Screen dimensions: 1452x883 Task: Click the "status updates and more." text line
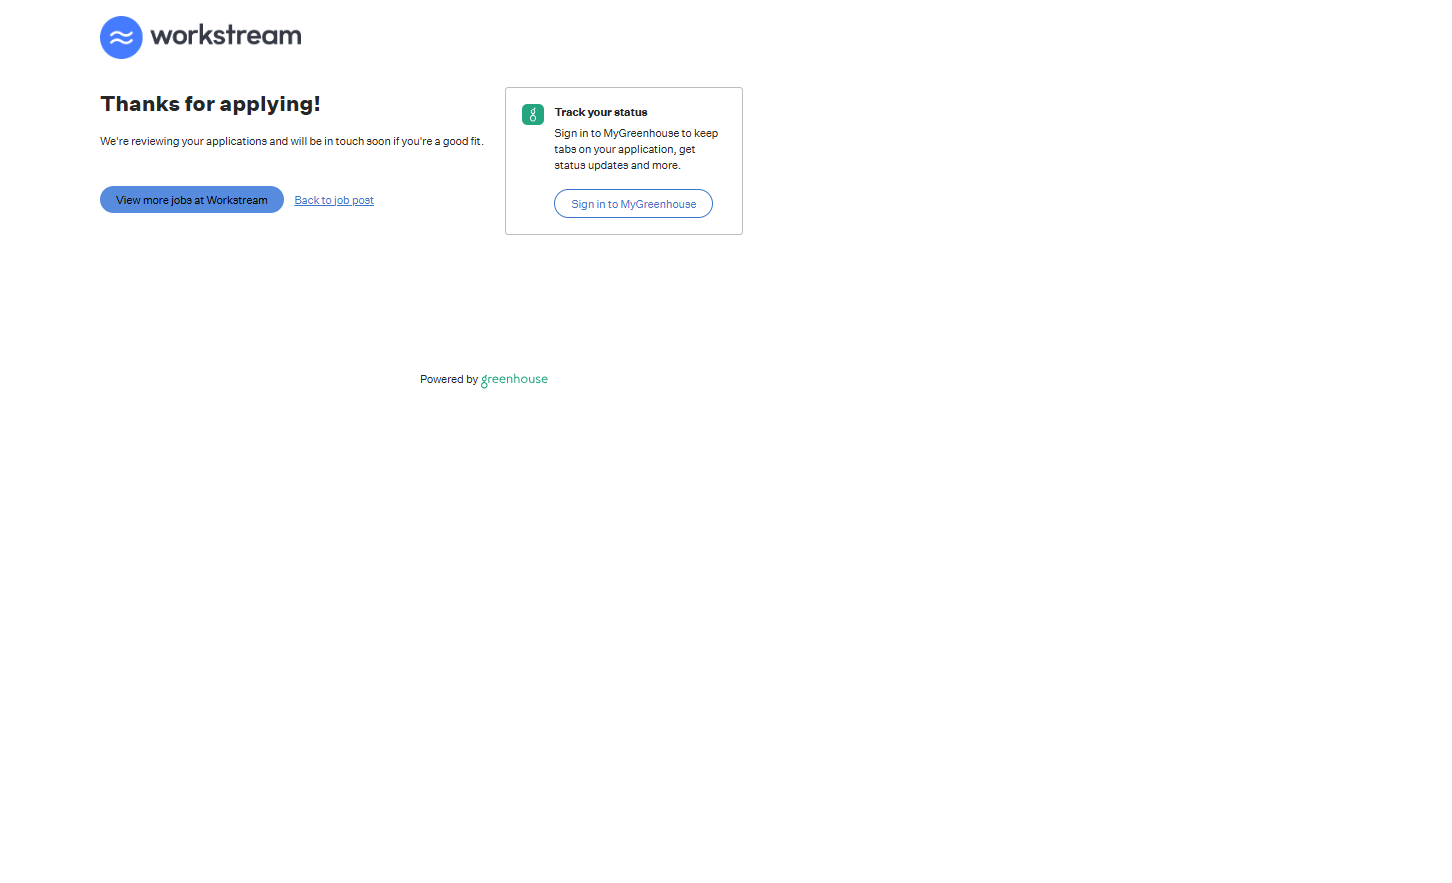[617, 166]
